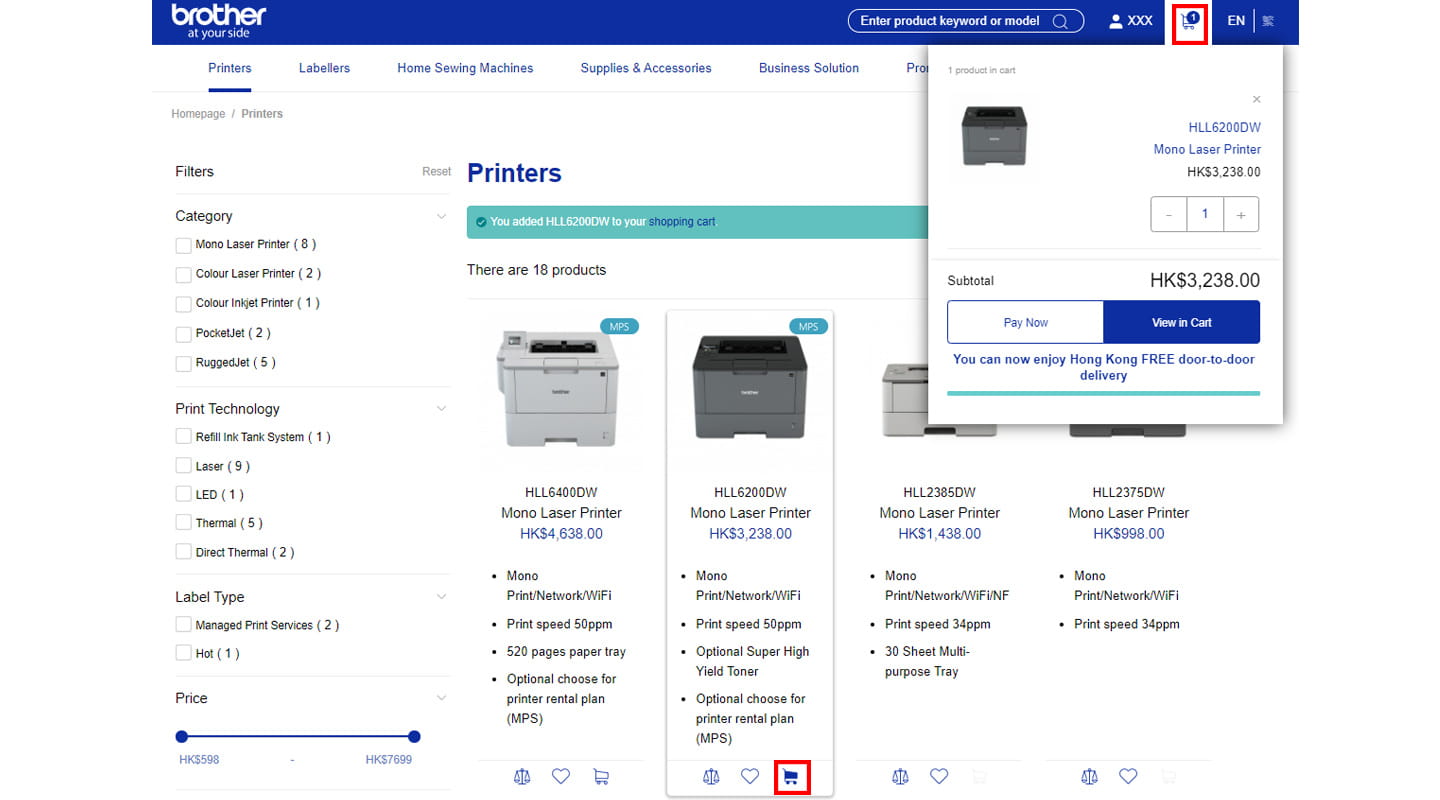
Task: Click Pay Now in cart popup
Action: 1026,322
